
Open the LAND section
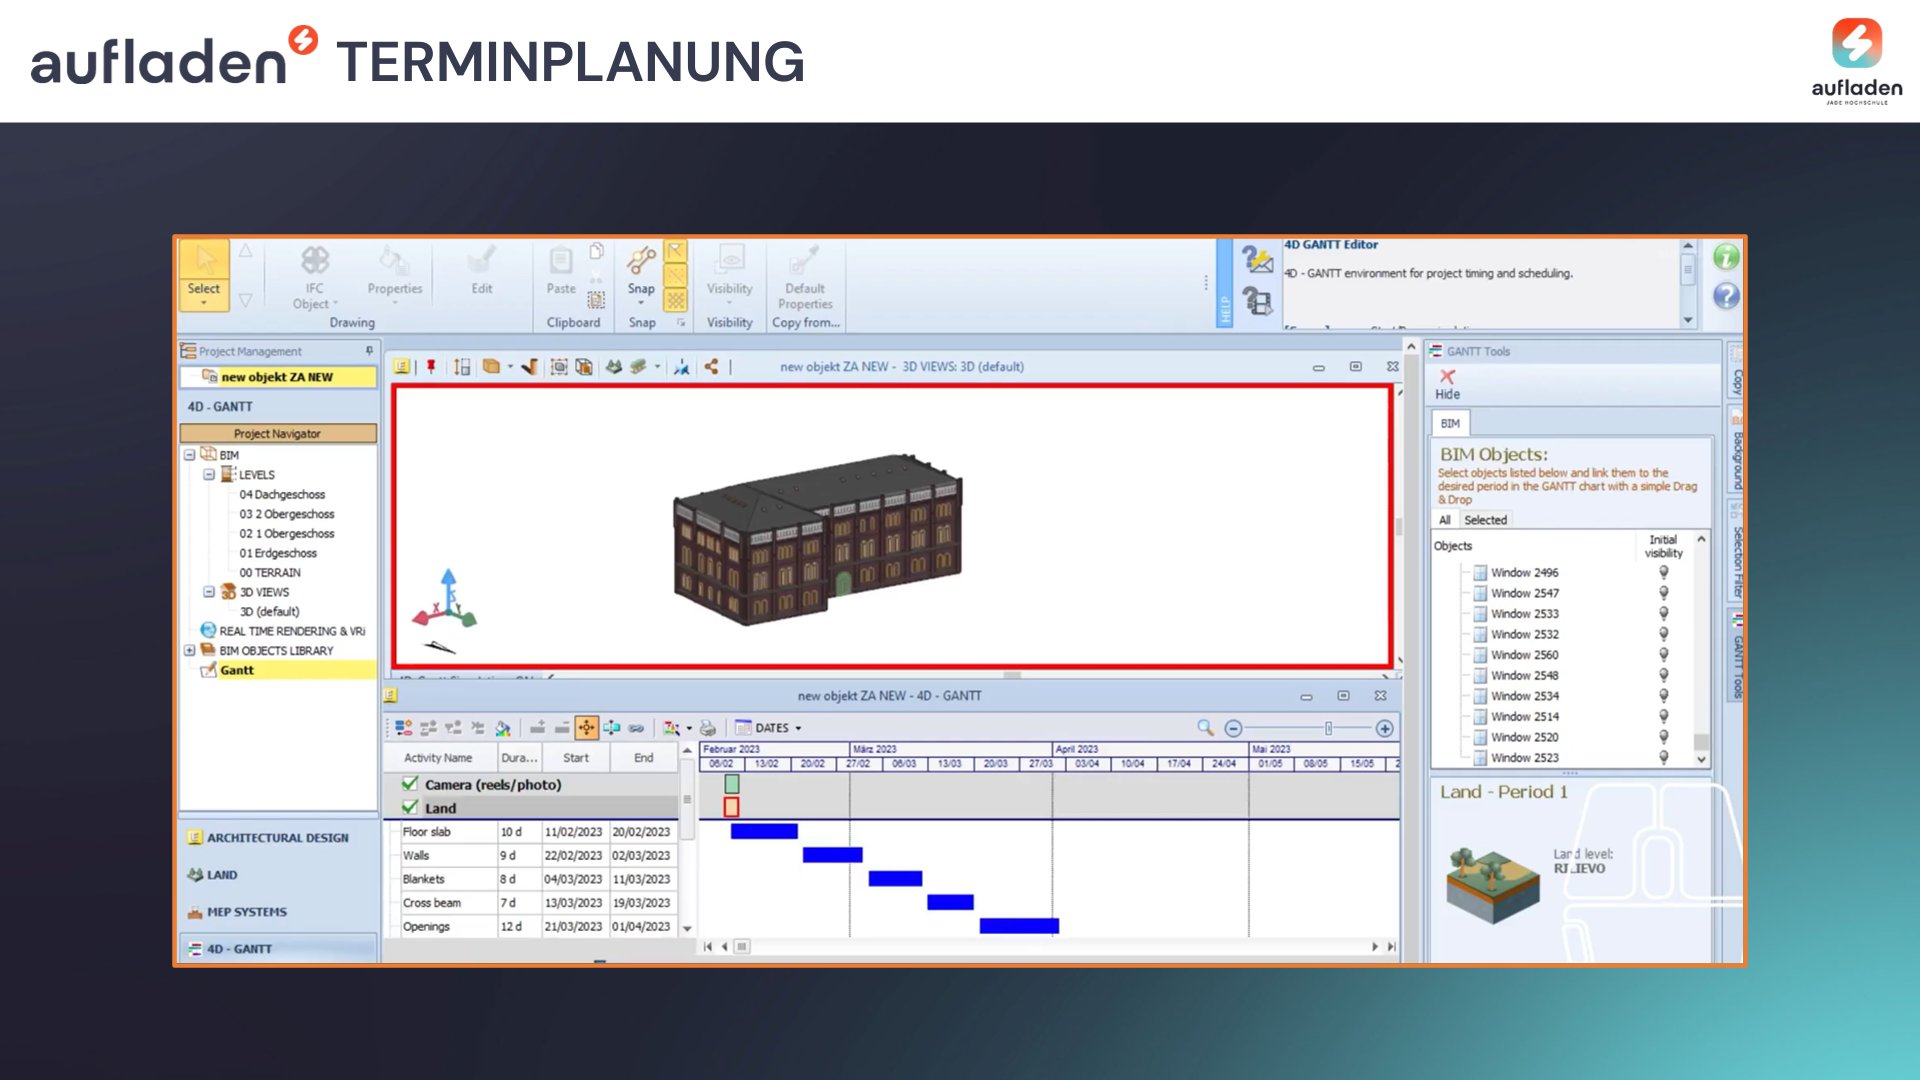tap(278, 875)
